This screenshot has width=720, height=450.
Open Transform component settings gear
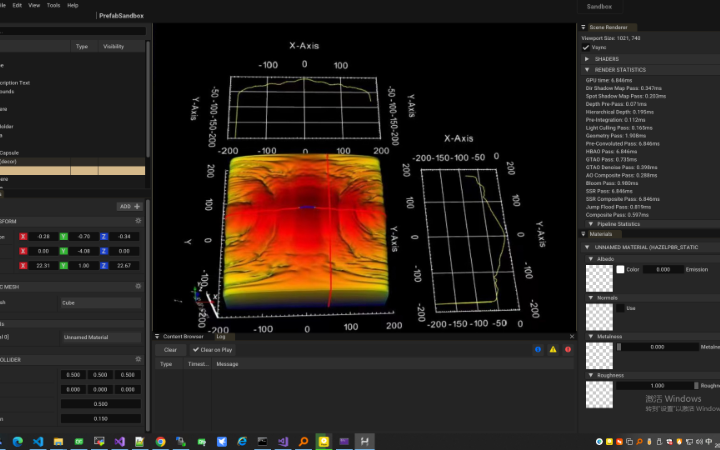(x=138, y=221)
